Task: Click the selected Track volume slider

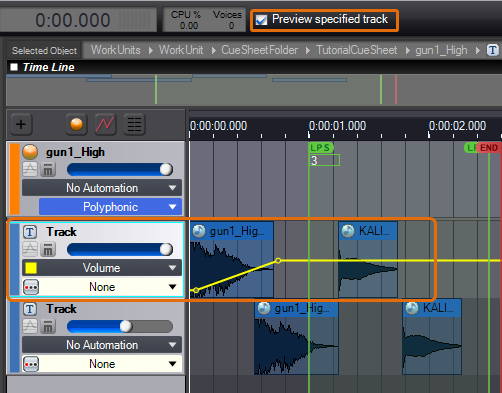Action: click(120, 249)
